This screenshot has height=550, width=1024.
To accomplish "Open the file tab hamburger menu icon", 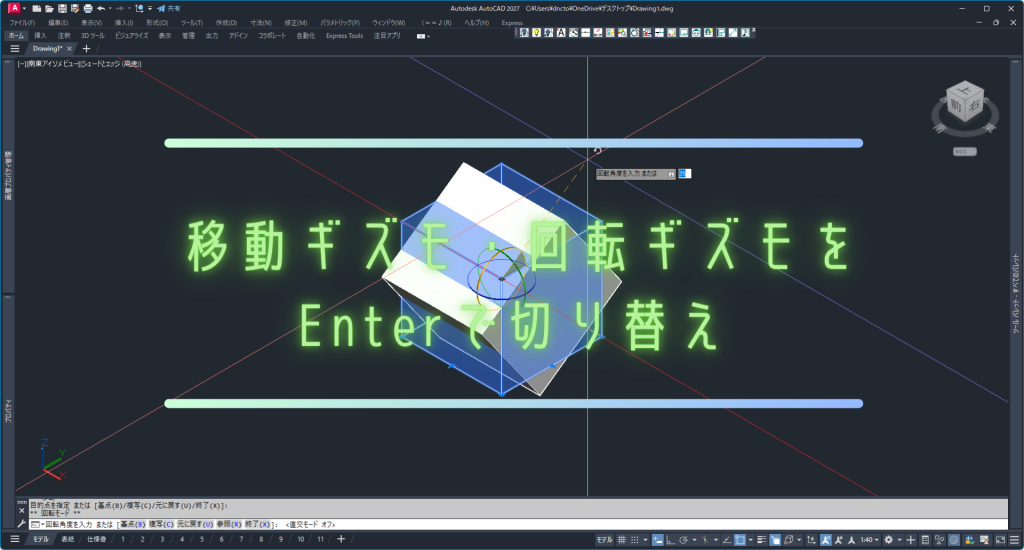I will (15, 48).
